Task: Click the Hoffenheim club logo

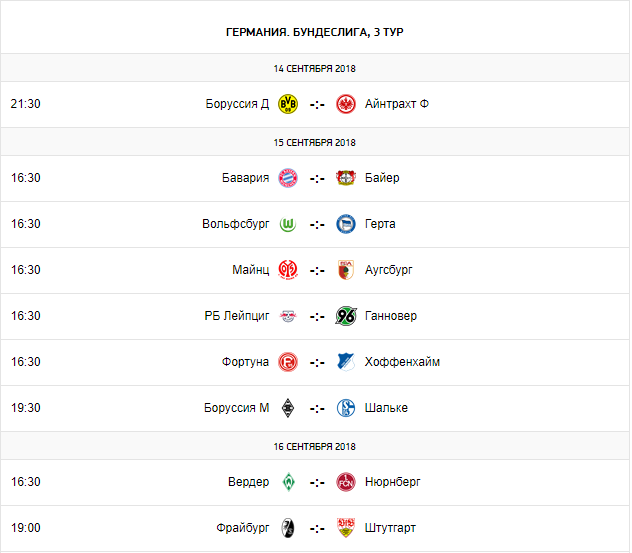Action: 346,362
